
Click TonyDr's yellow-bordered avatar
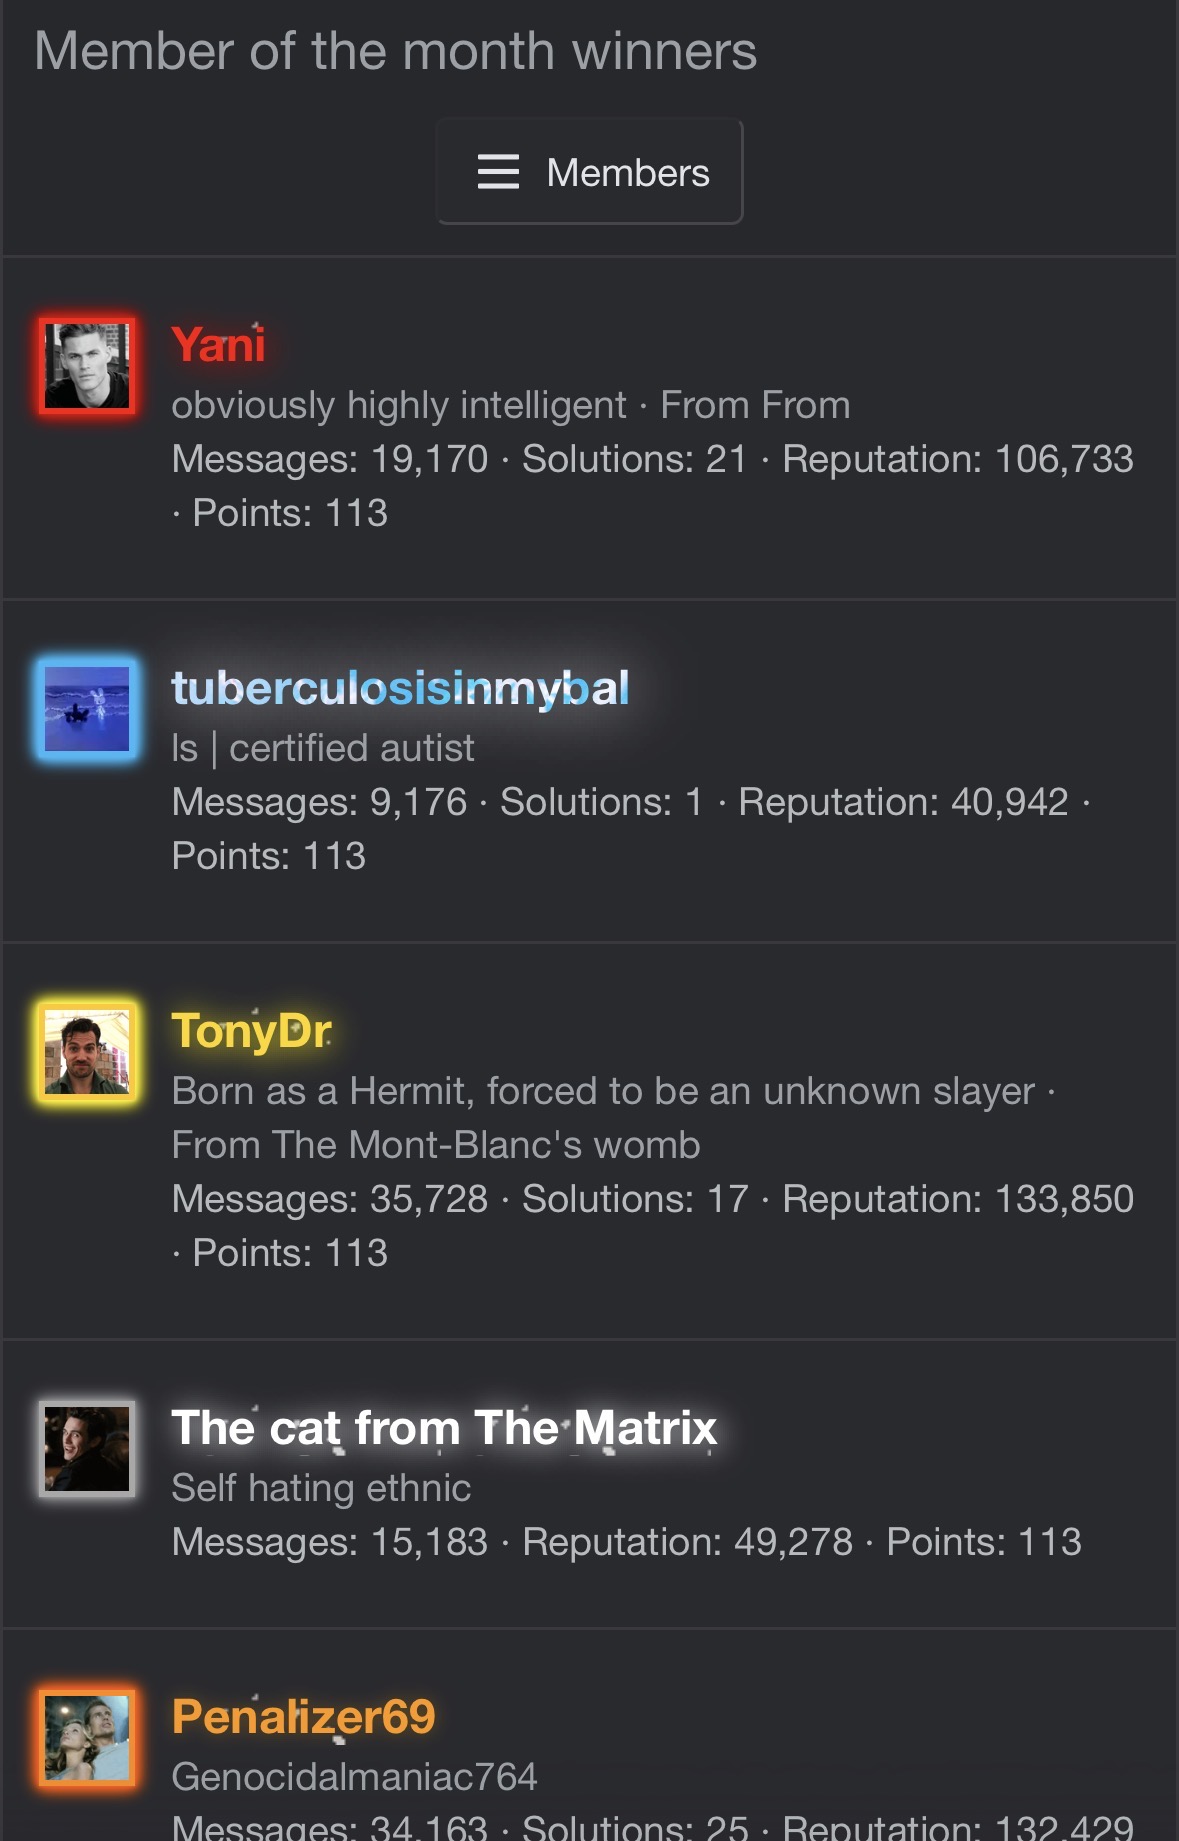tap(87, 1052)
